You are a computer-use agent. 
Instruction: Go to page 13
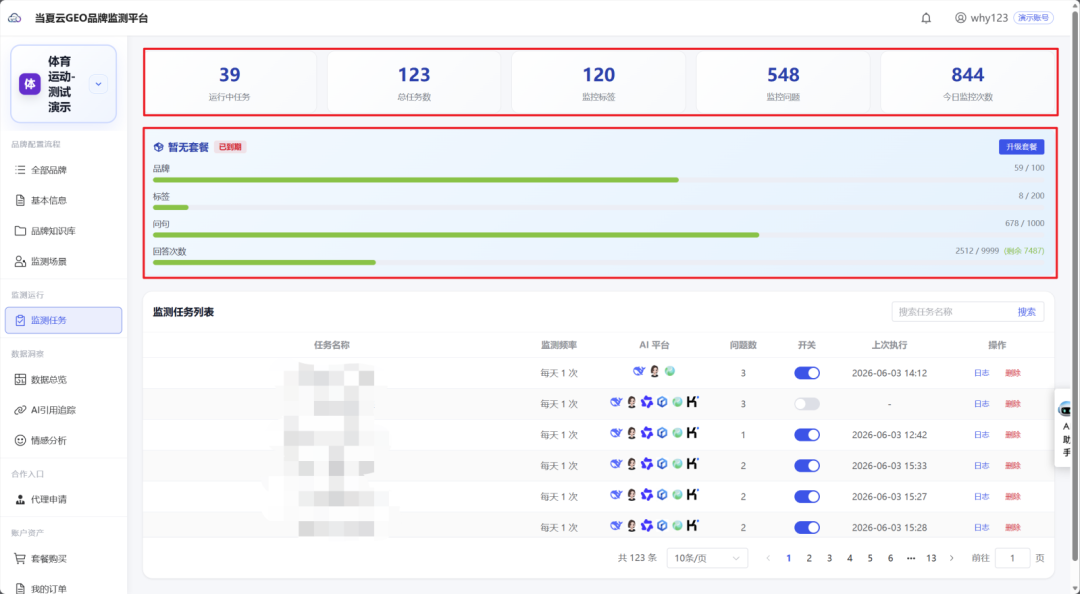pos(931,558)
